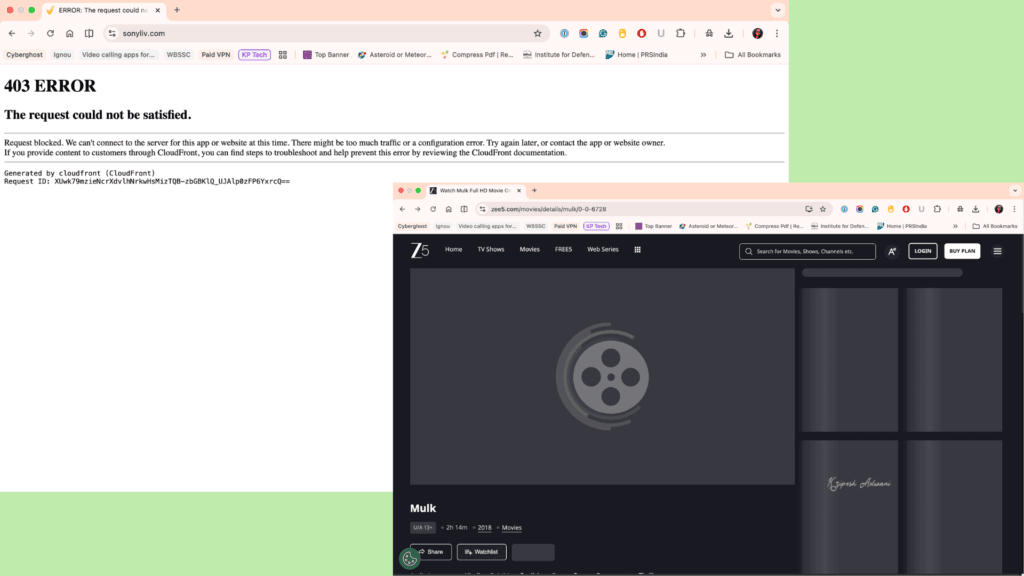Focus the sonyliv.com address bar

327,33
